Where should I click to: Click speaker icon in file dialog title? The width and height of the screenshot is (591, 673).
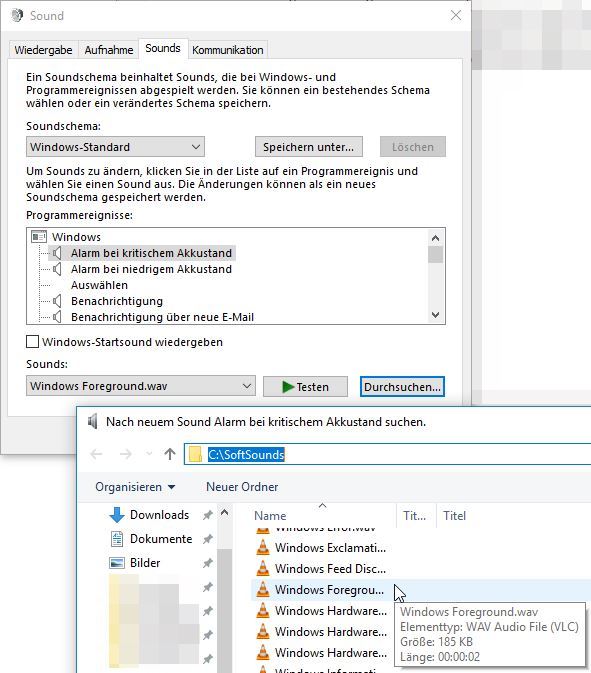coord(93,421)
